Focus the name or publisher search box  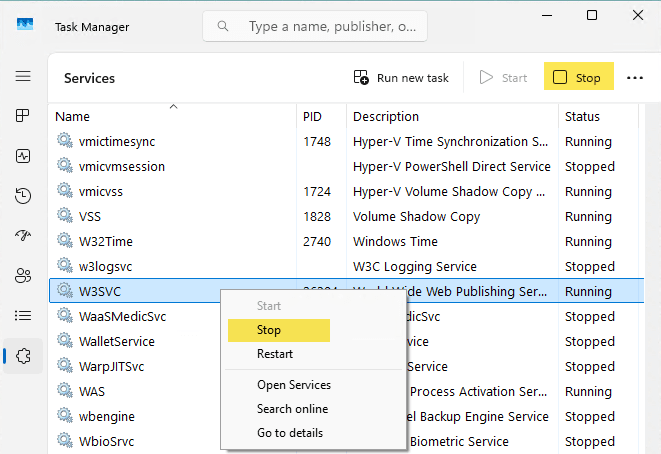315,26
